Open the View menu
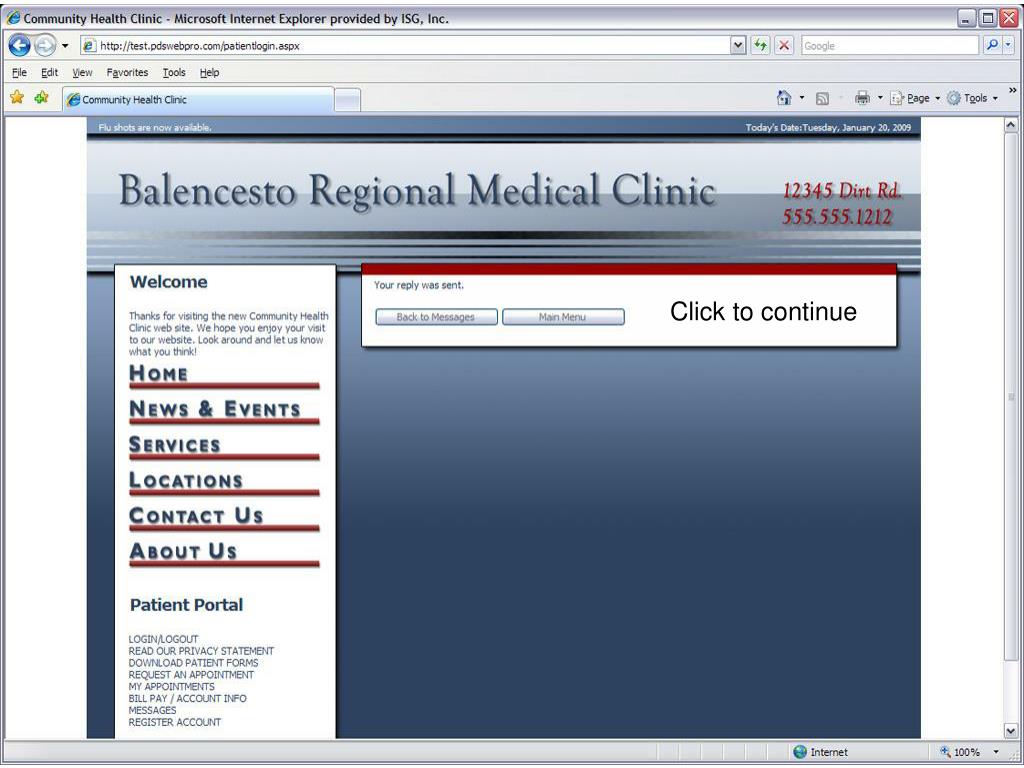 coord(82,72)
